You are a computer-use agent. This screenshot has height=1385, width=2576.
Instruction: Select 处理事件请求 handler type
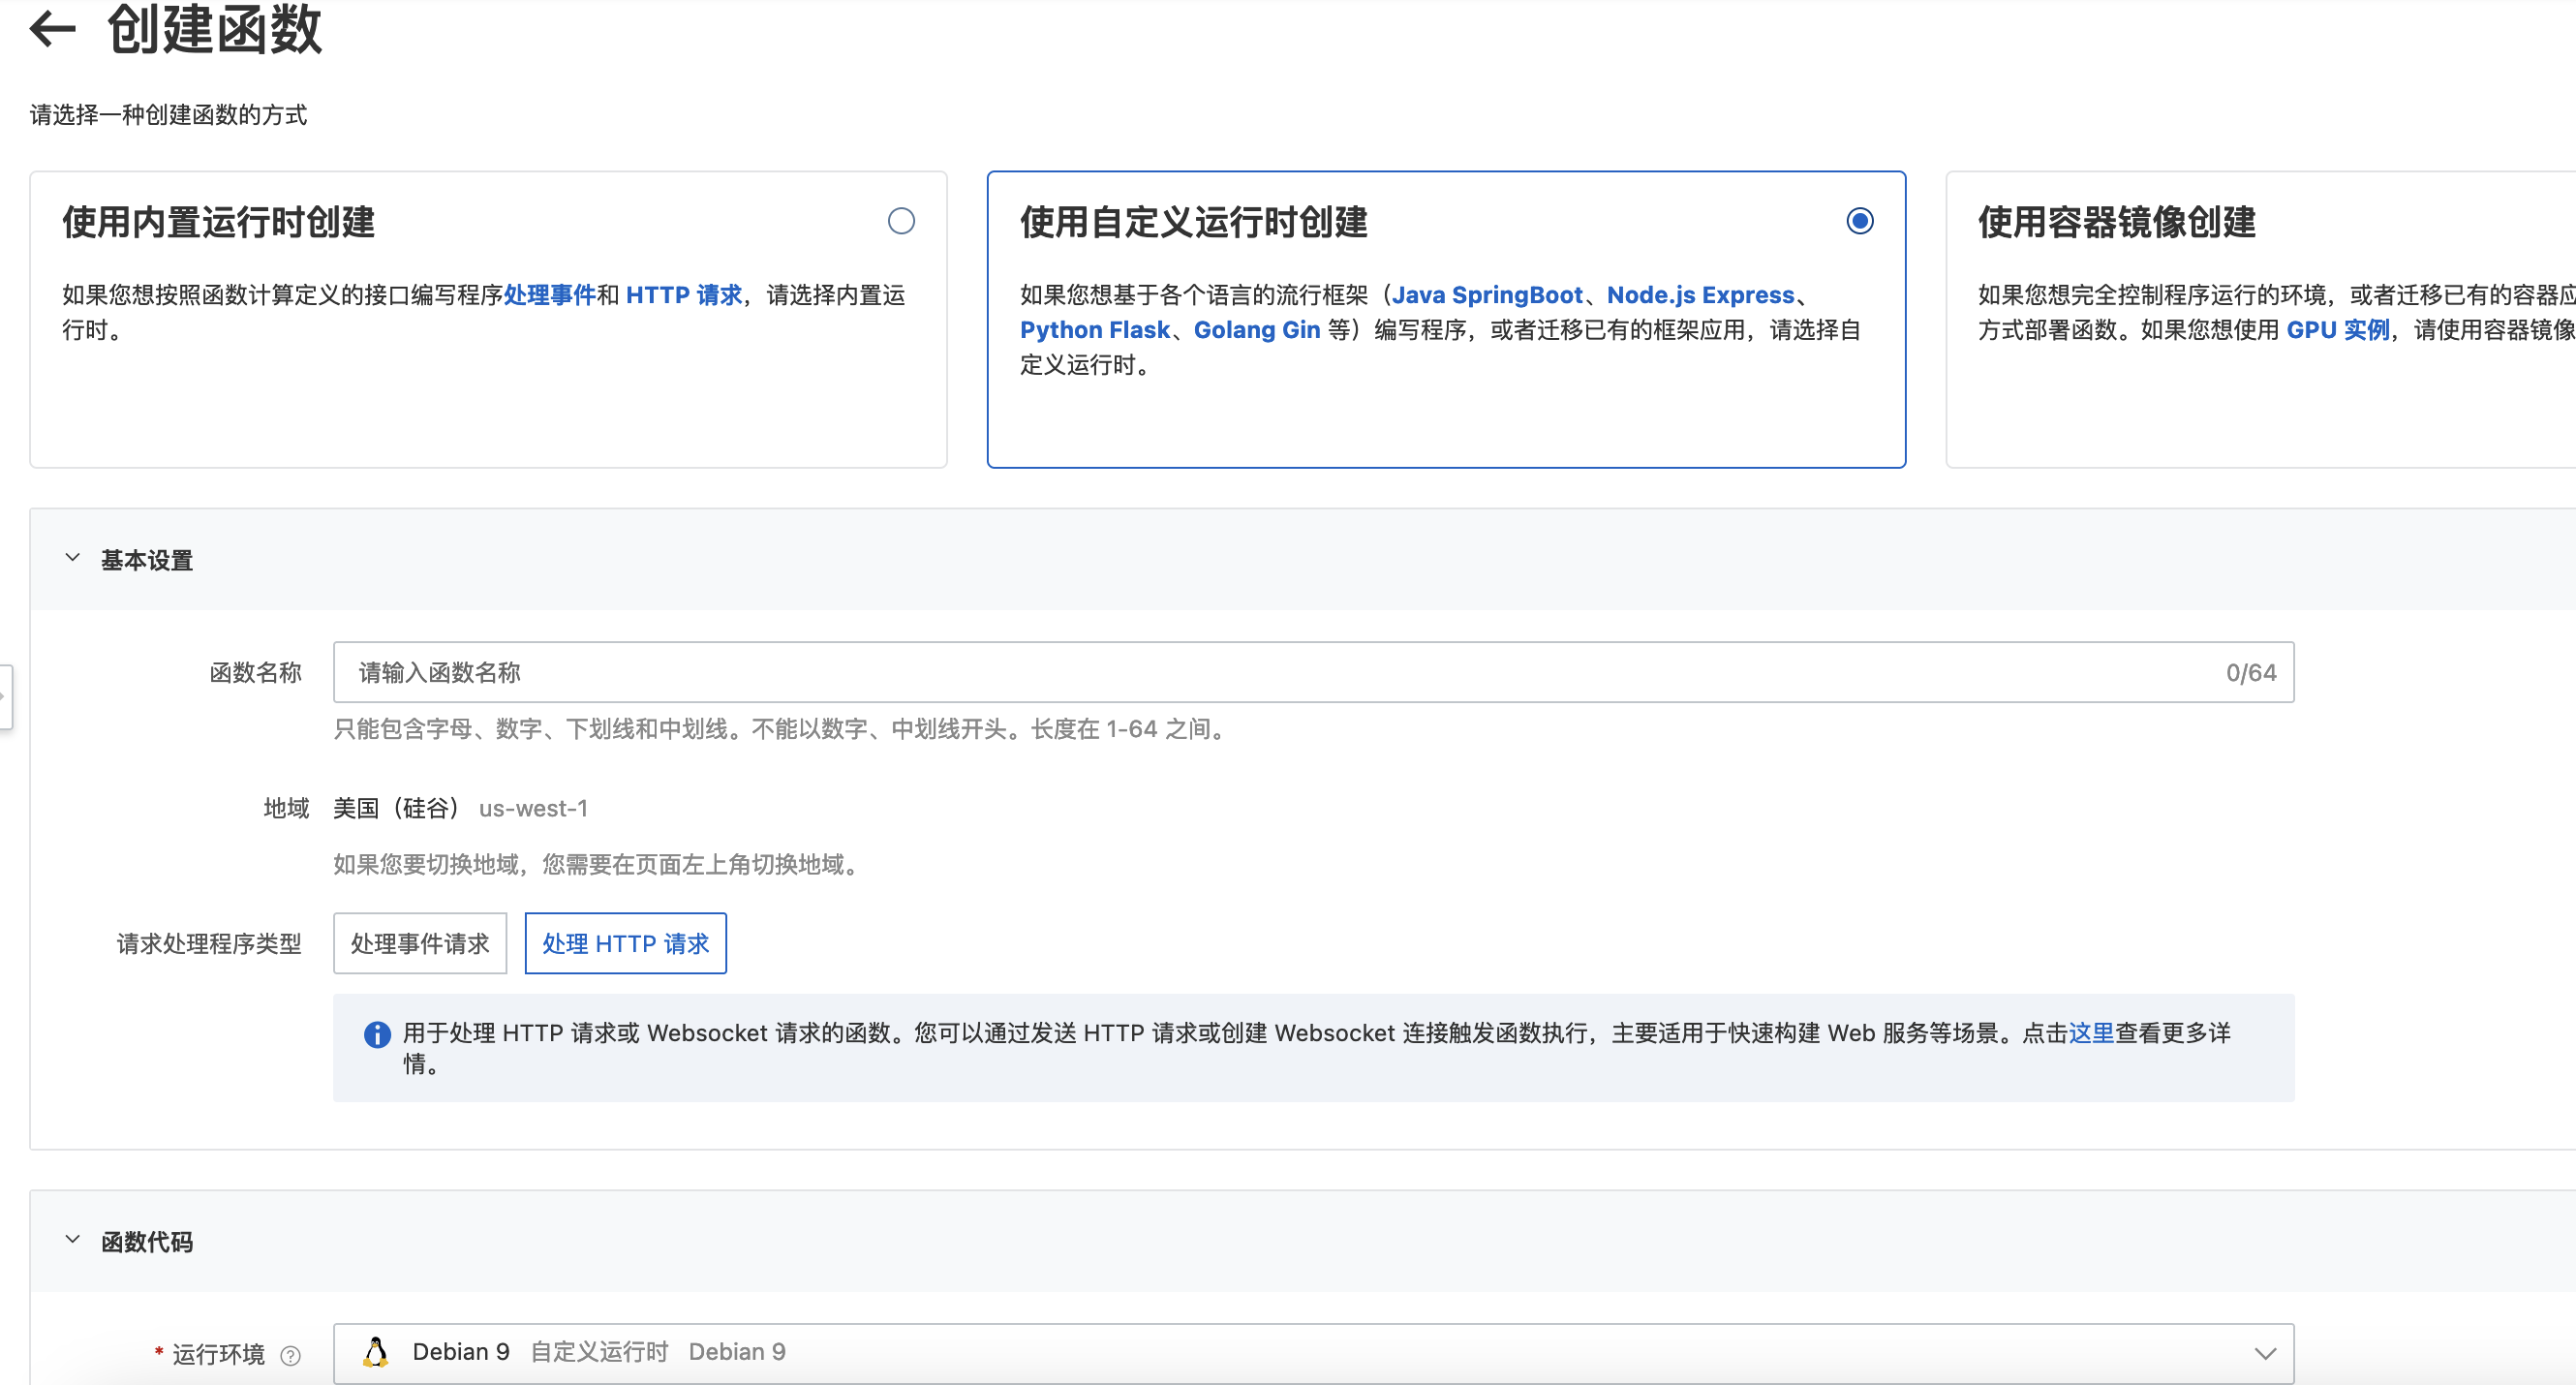click(420, 943)
